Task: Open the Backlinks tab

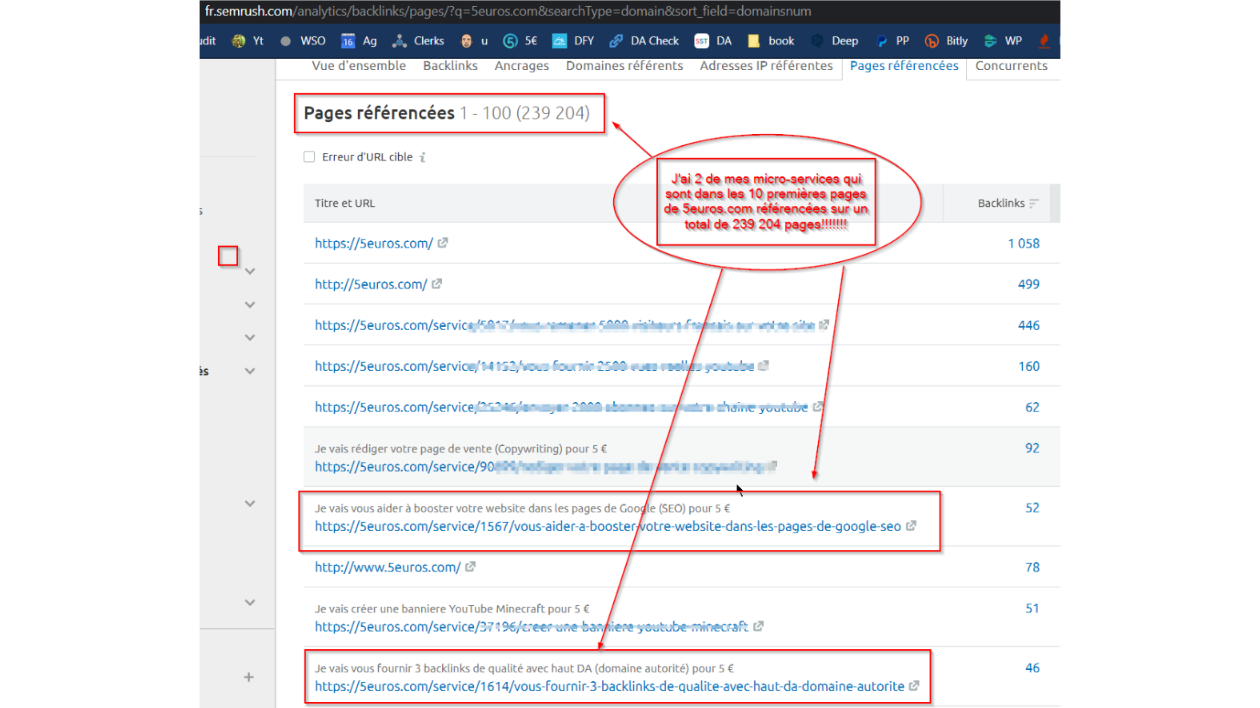Action: (451, 66)
